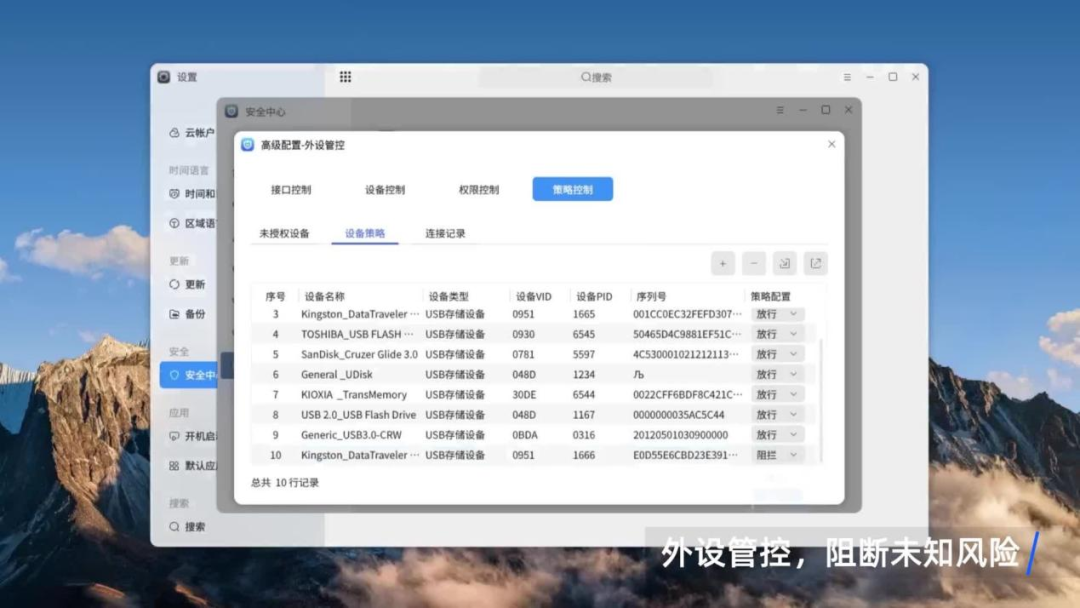Click the 开机启动 icon in Settings sidebar
This screenshot has width=1080, height=608.
click(174, 436)
